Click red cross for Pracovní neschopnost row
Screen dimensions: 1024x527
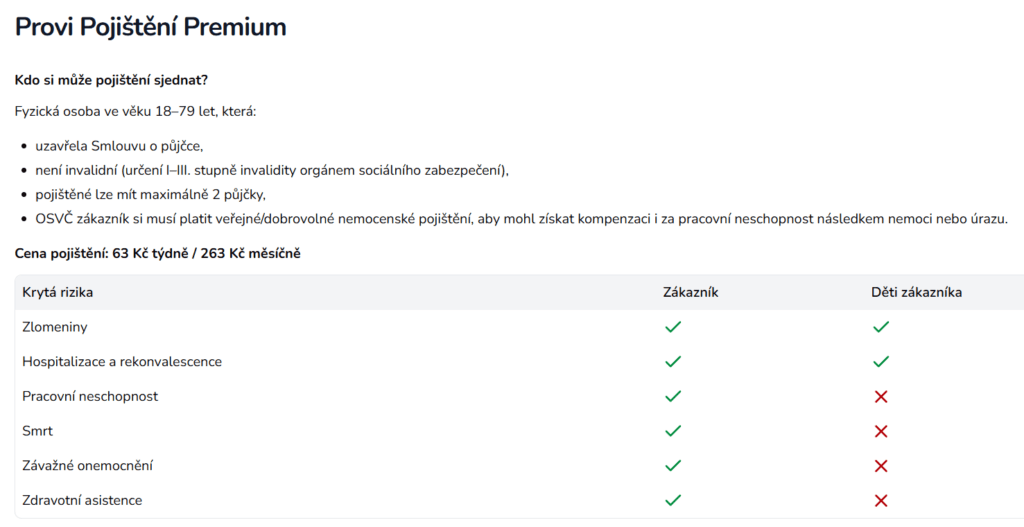(x=881, y=396)
